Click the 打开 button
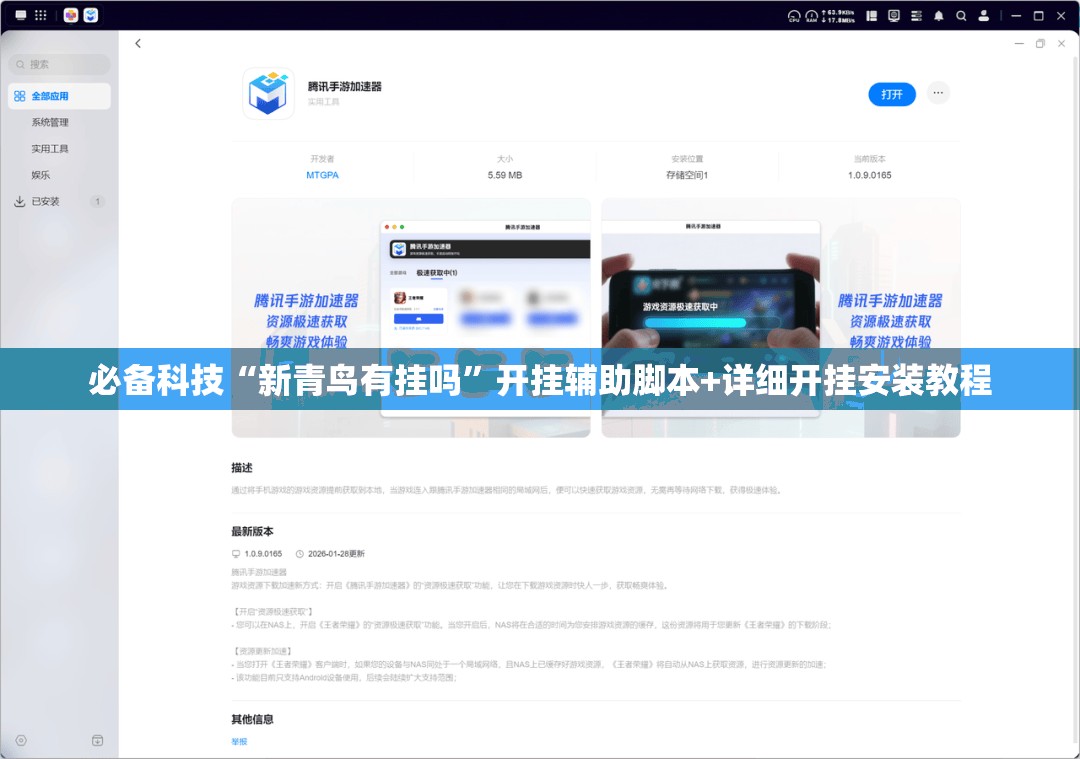The image size is (1080, 759). 892,94
